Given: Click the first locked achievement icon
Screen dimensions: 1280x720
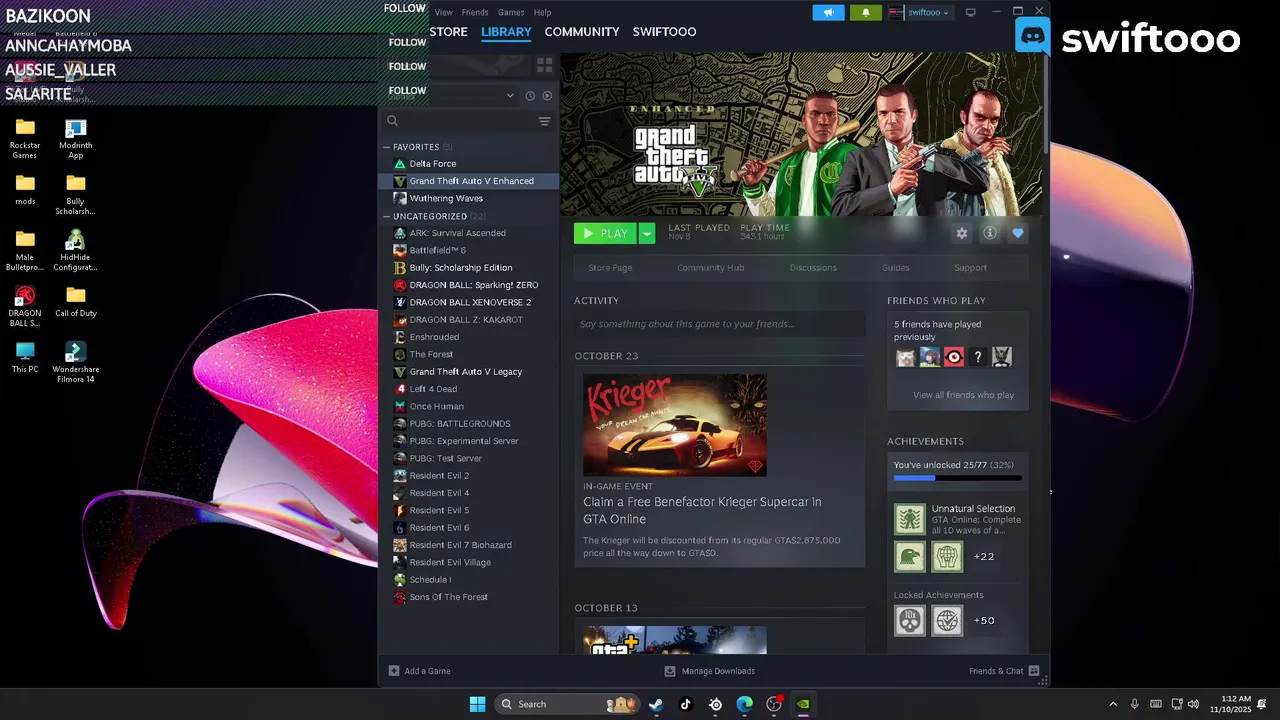Looking at the screenshot, I should pyautogui.click(x=910, y=621).
